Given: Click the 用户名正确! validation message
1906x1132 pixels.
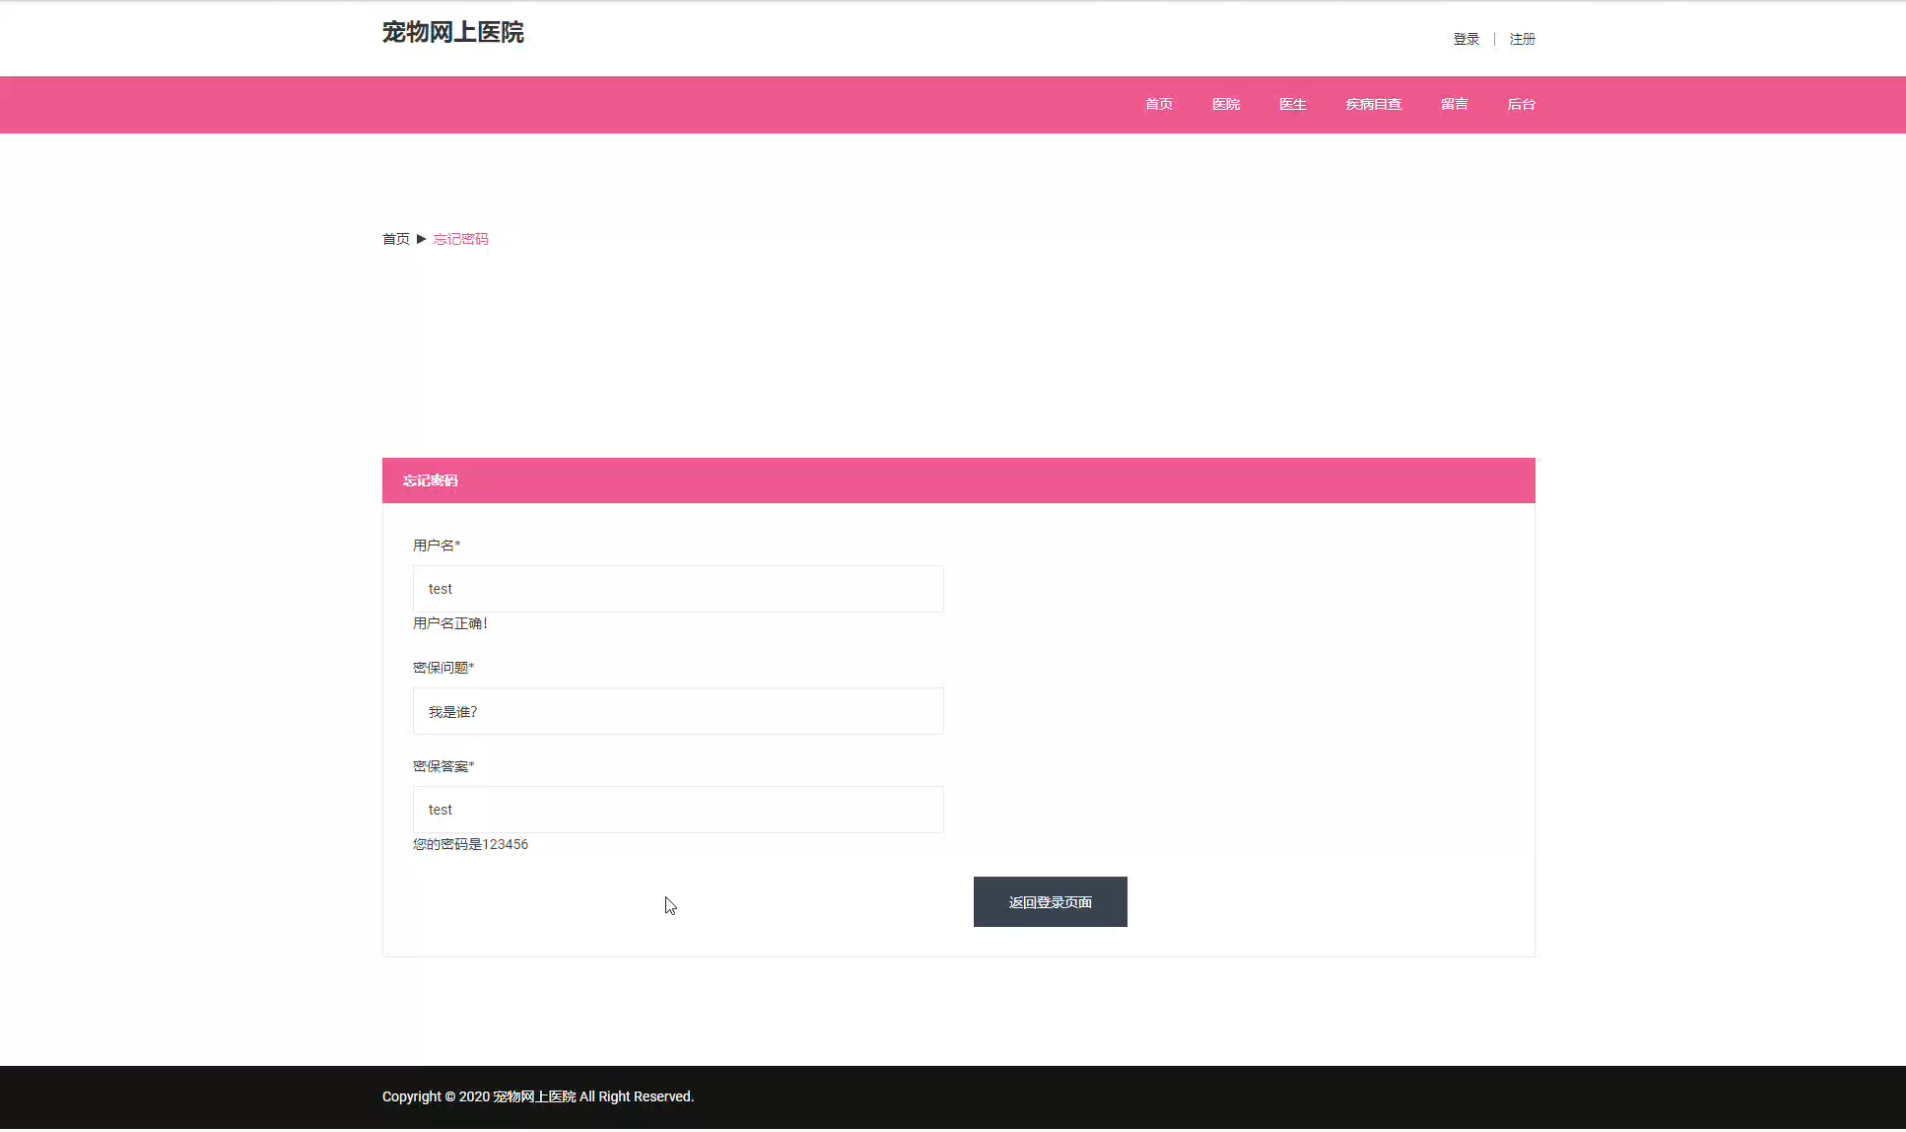Looking at the screenshot, I should point(450,624).
